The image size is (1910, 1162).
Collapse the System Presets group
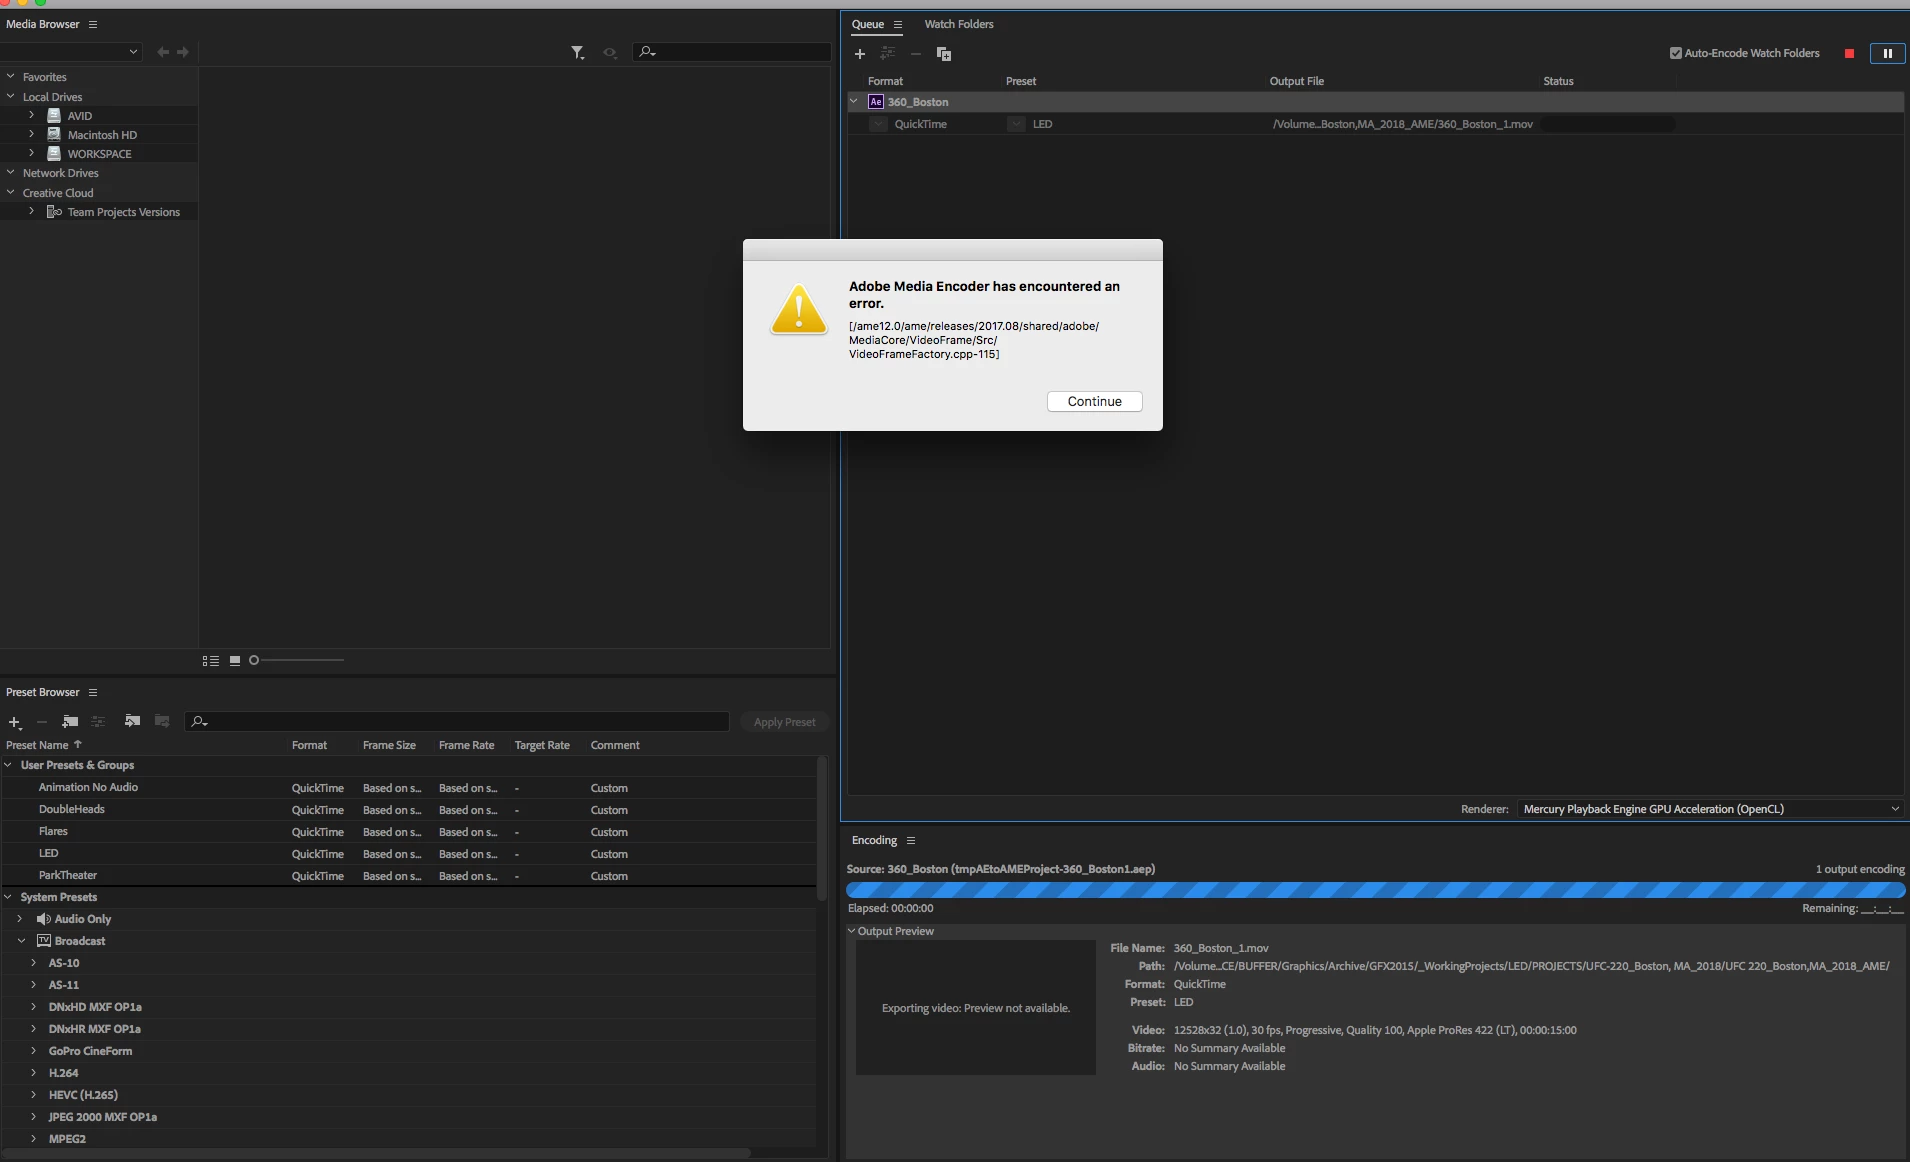[x=9, y=897]
